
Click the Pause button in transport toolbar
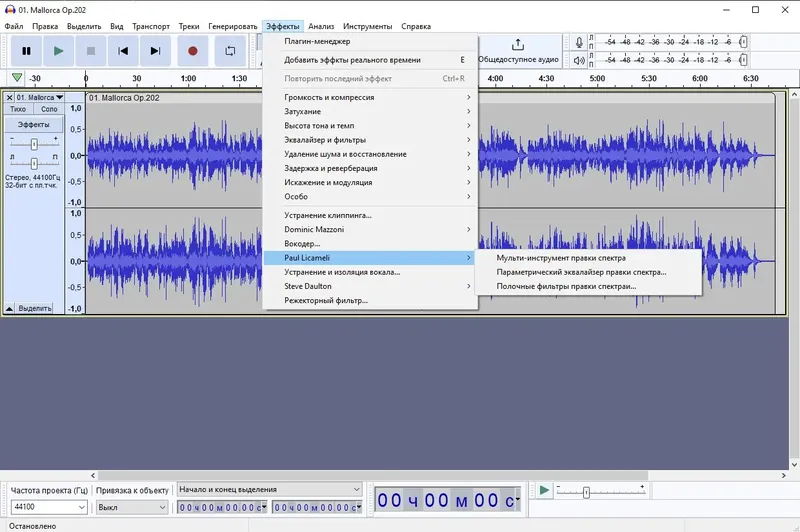(x=26, y=51)
